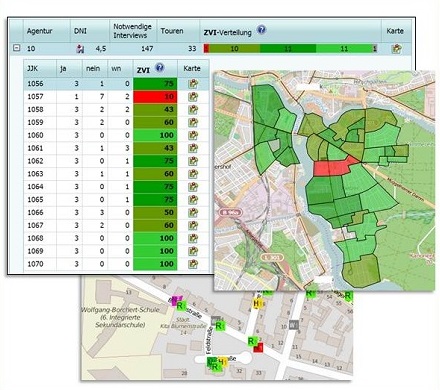The height and width of the screenshot is (390, 440).
Task: Sort by Notwendige Interviews column header
Action: (132, 31)
